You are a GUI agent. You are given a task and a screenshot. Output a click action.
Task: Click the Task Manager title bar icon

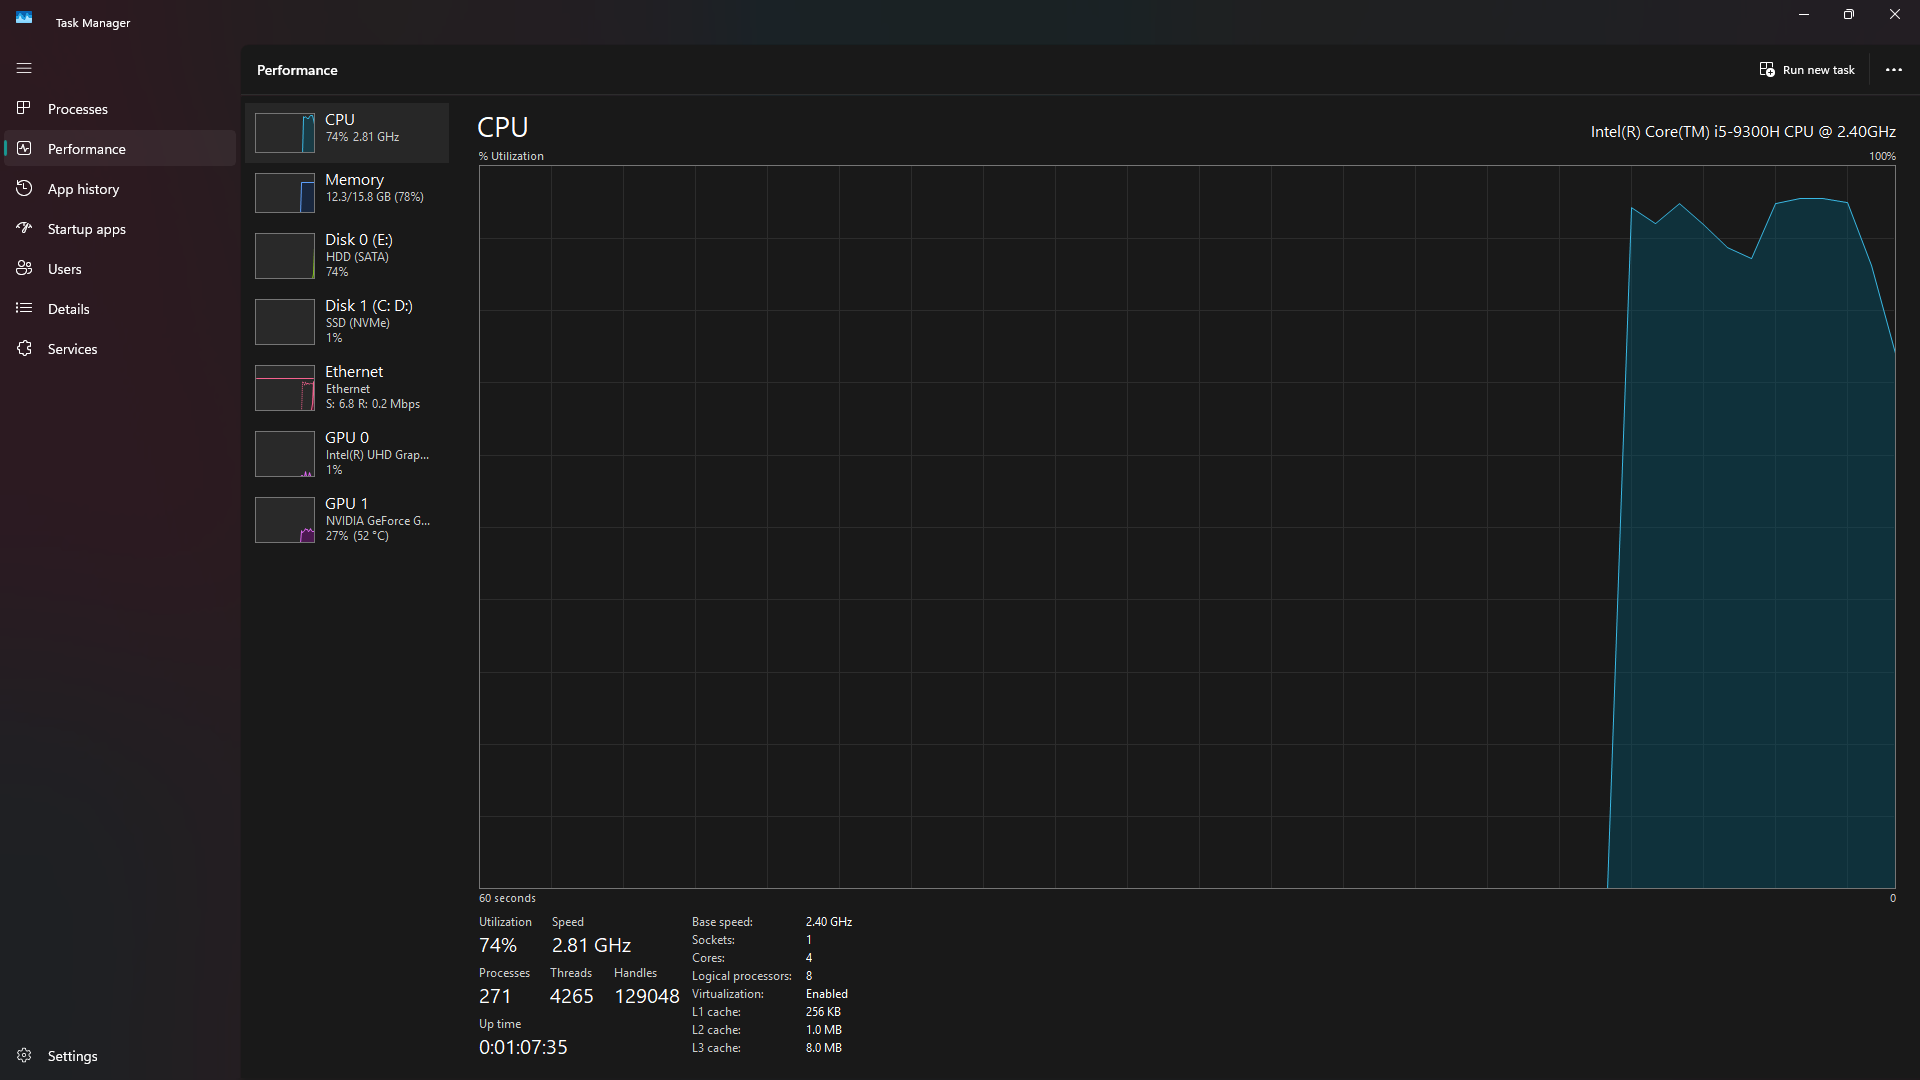[x=24, y=18]
